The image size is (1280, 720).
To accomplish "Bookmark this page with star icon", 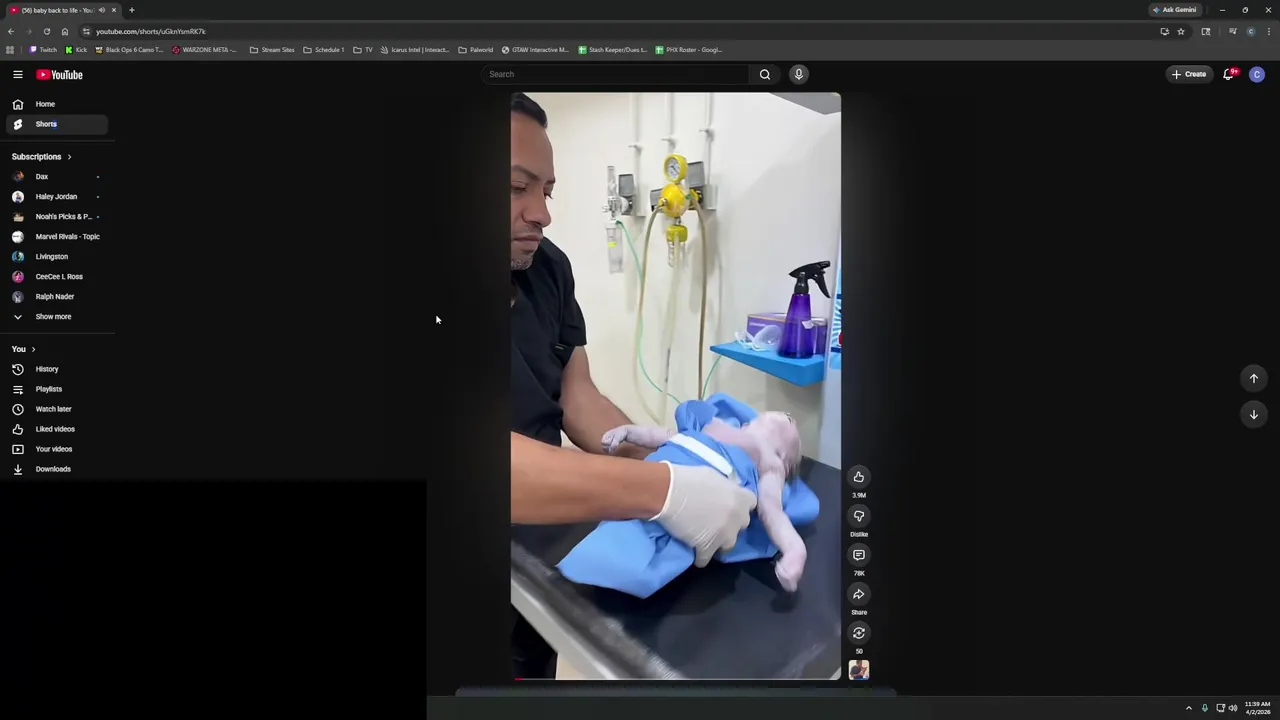I will [1181, 31].
